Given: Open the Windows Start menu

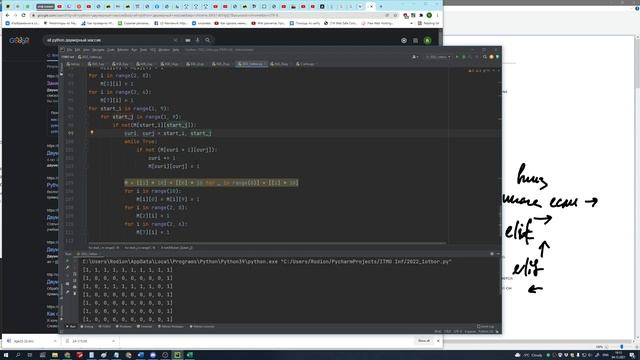Looking at the screenshot, I should (x=6, y=355).
